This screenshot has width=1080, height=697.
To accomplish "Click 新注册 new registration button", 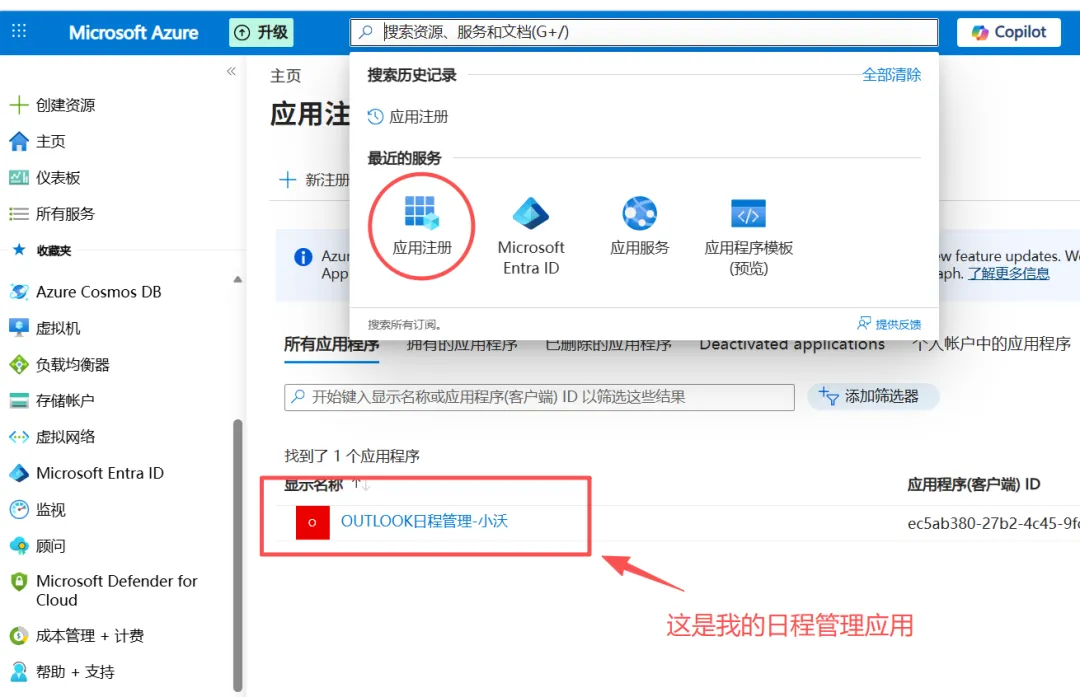I will click(315, 180).
